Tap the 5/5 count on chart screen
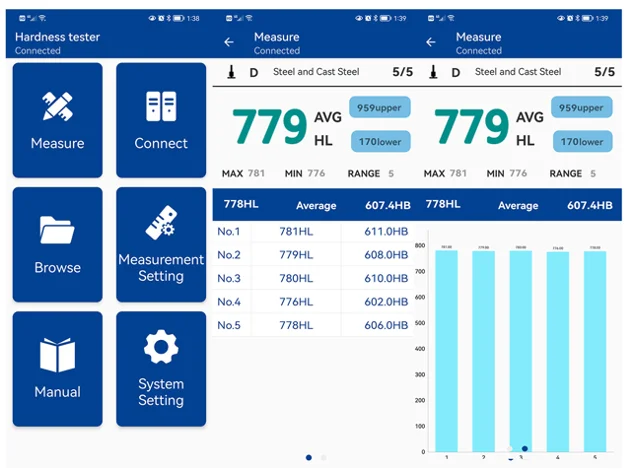627x473 pixels. coord(604,72)
